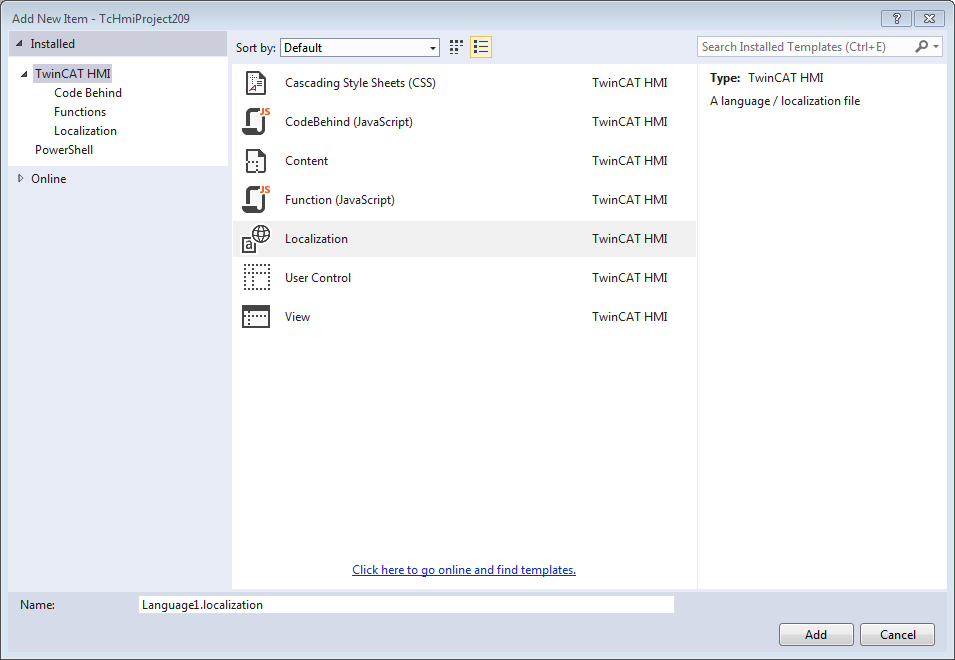Viewport: 955px width, 660px height.
Task: Select the TwinCAT HMI category
Action: point(72,74)
